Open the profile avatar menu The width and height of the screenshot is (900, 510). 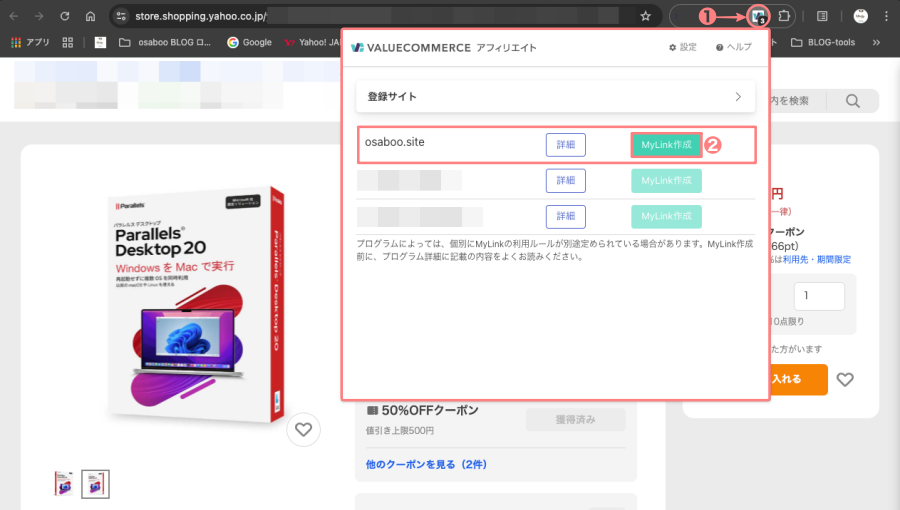click(x=860, y=16)
